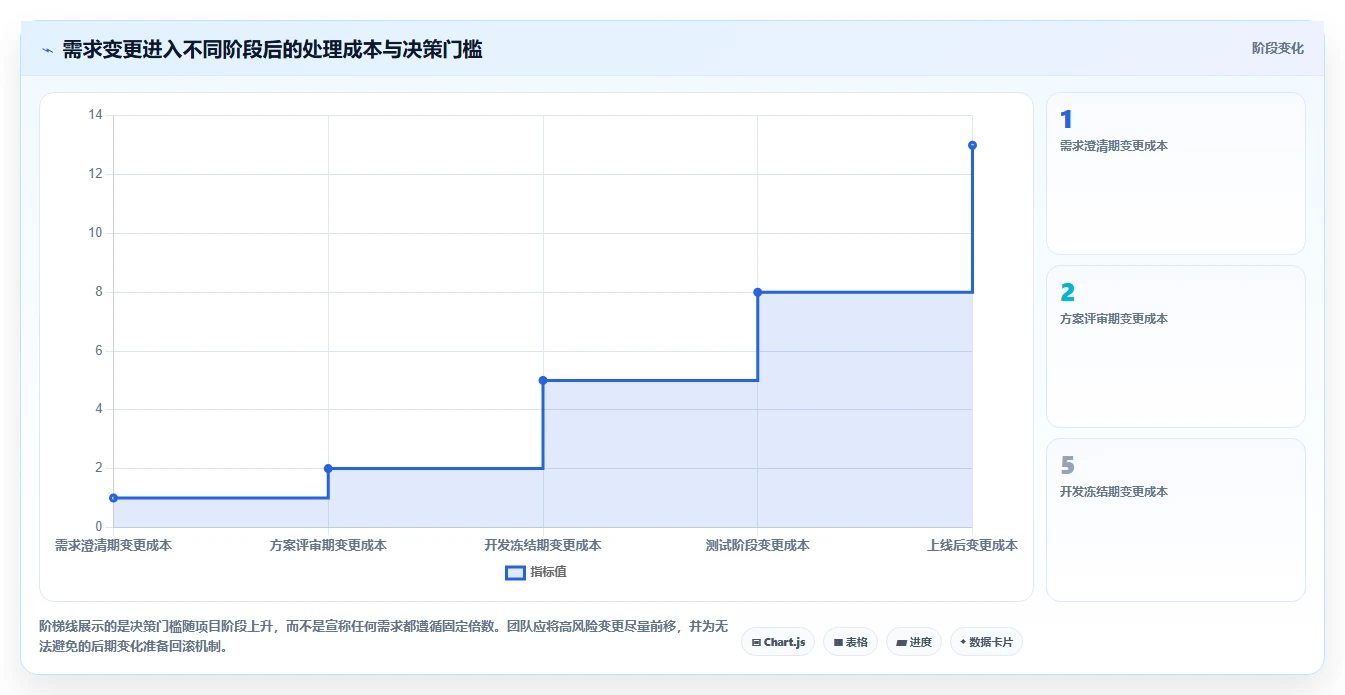The image size is (1345, 695).
Task: Click the 进度 tag icon
Action: 901,642
